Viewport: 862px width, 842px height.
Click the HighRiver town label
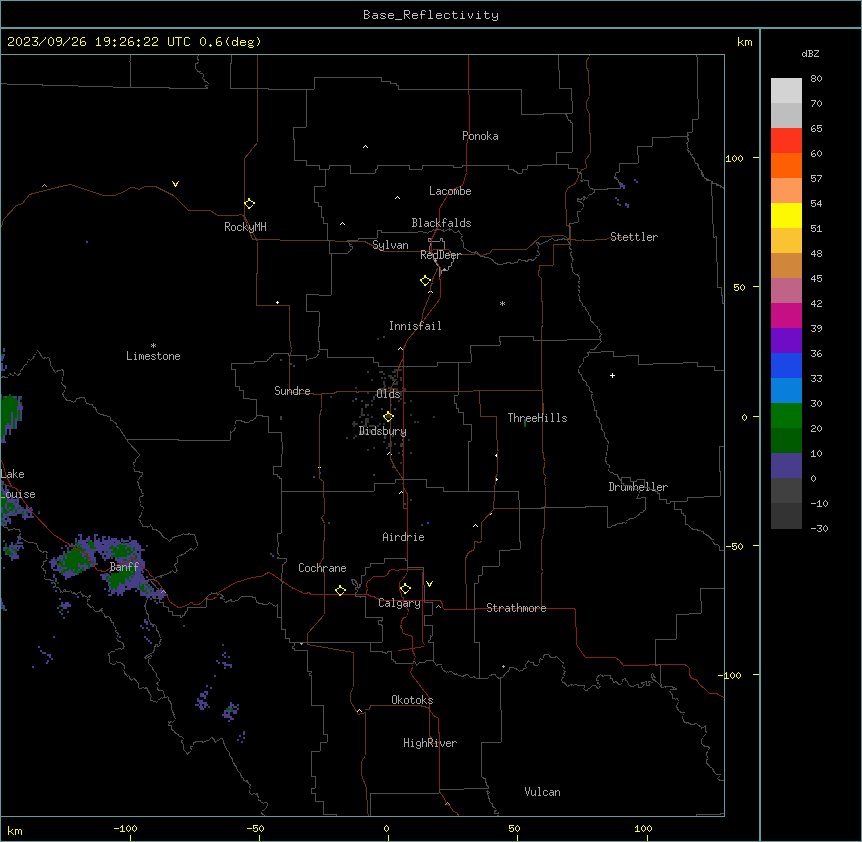click(430, 743)
